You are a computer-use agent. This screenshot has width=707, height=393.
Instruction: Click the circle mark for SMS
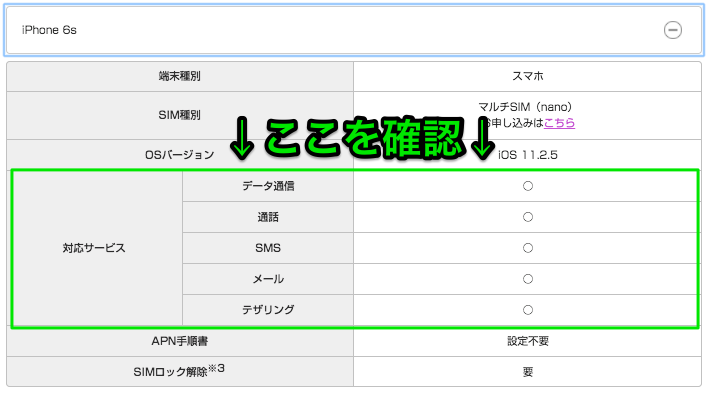point(528,248)
